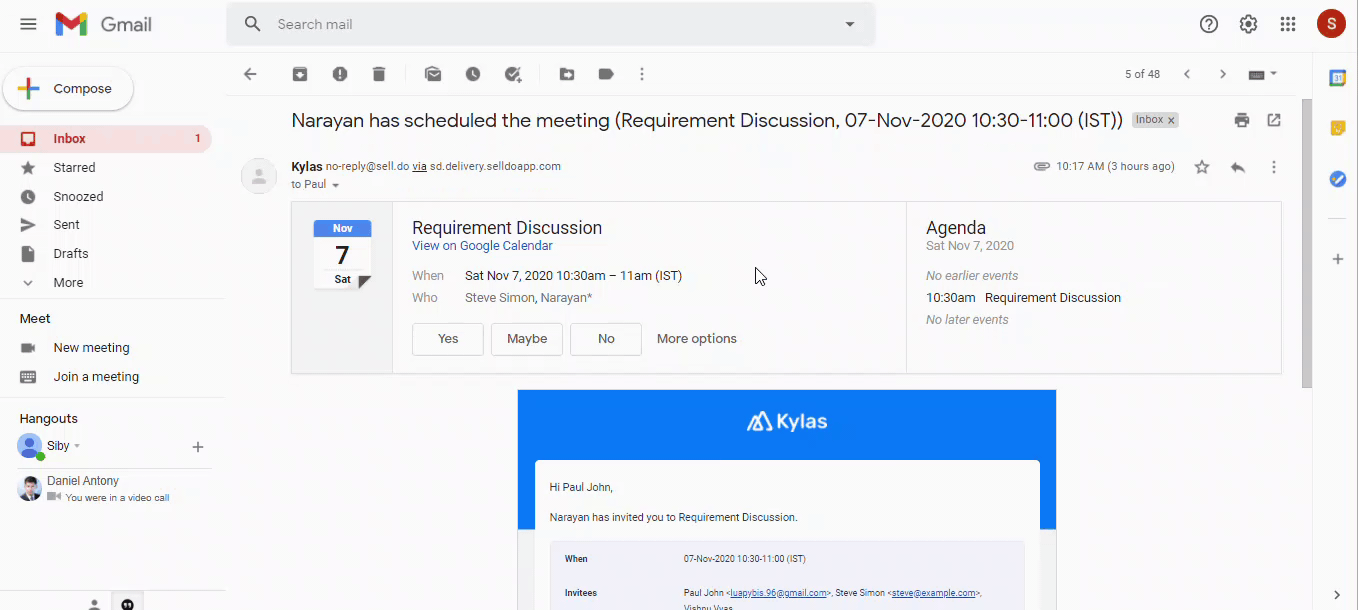
Task: Get add-ons plus icon
Action: pyautogui.click(x=1337, y=259)
